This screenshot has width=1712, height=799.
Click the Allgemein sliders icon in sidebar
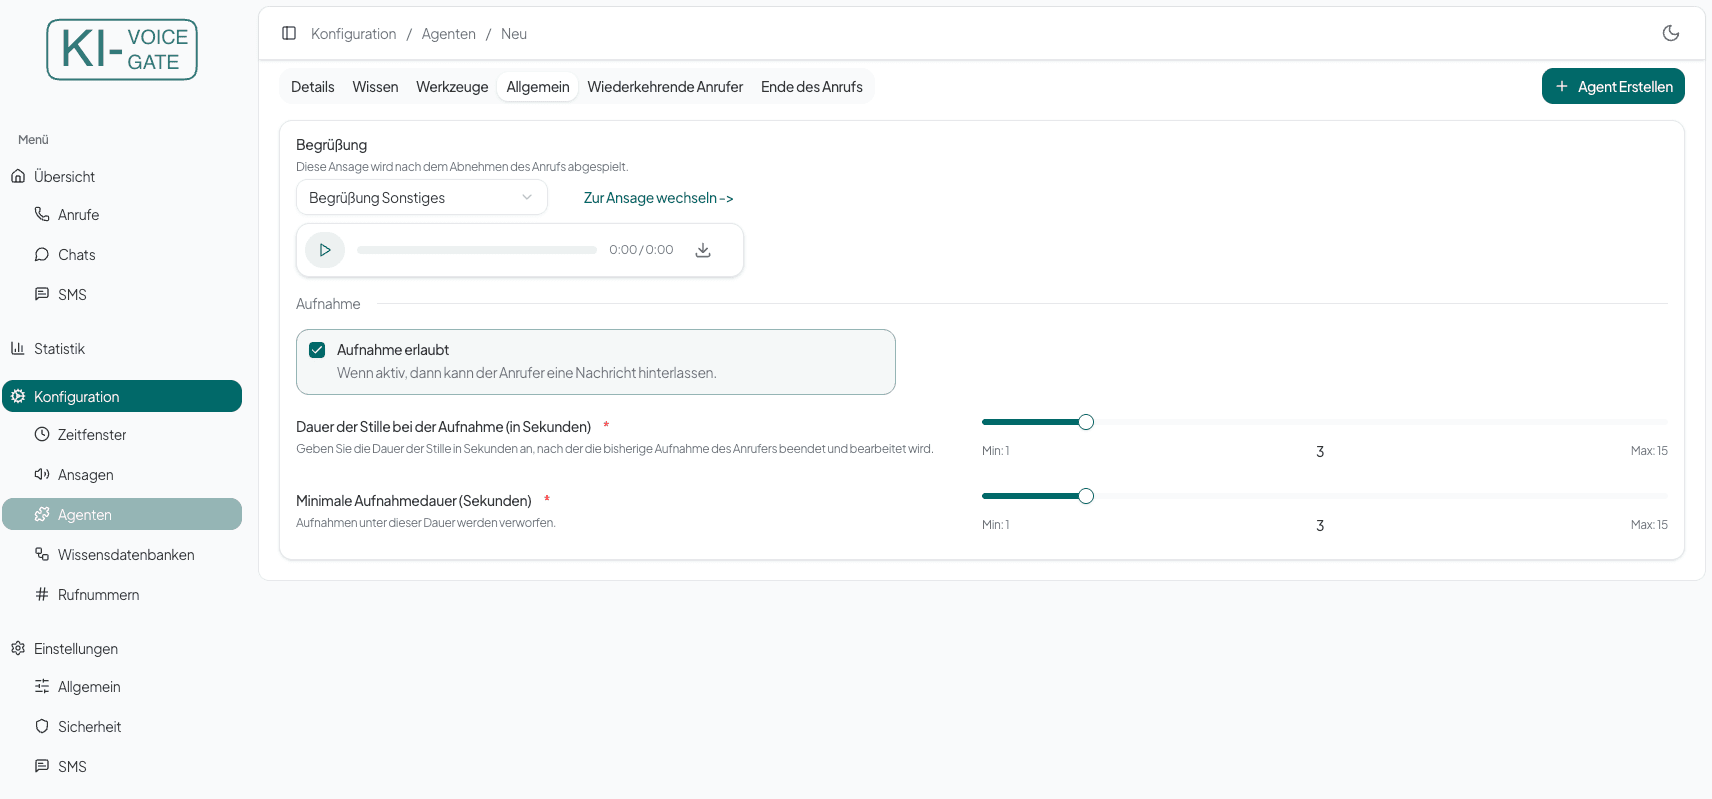(x=42, y=686)
